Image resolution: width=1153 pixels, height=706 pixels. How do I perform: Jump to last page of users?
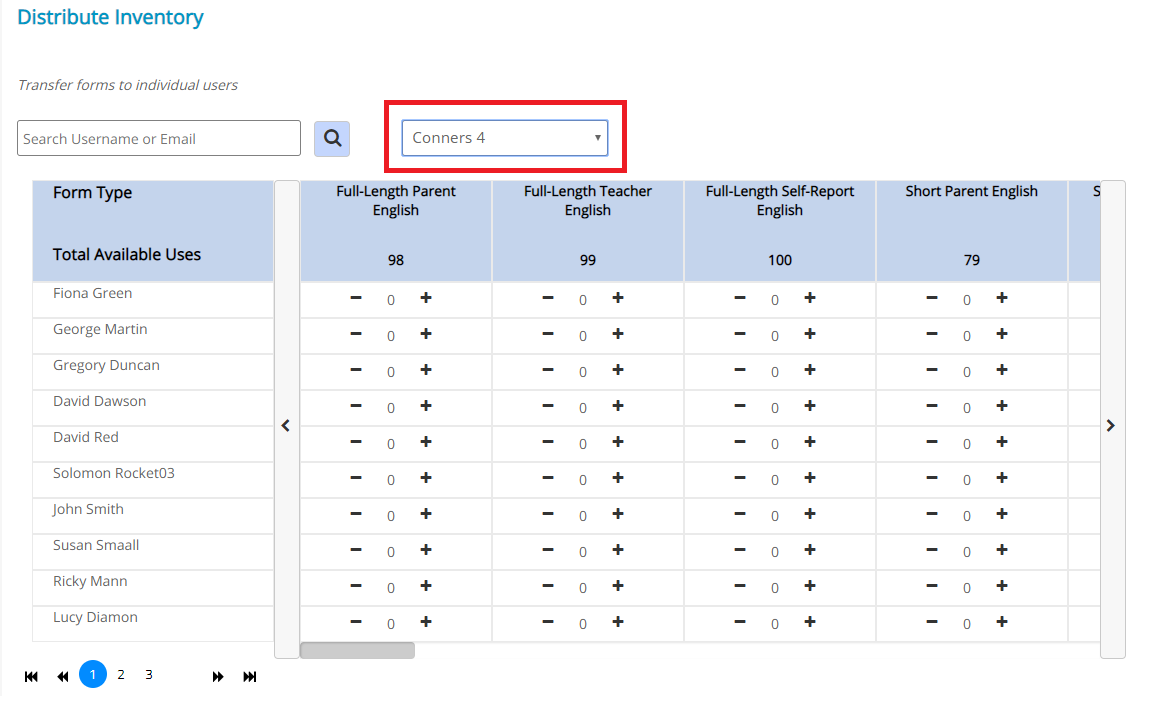click(x=250, y=677)
